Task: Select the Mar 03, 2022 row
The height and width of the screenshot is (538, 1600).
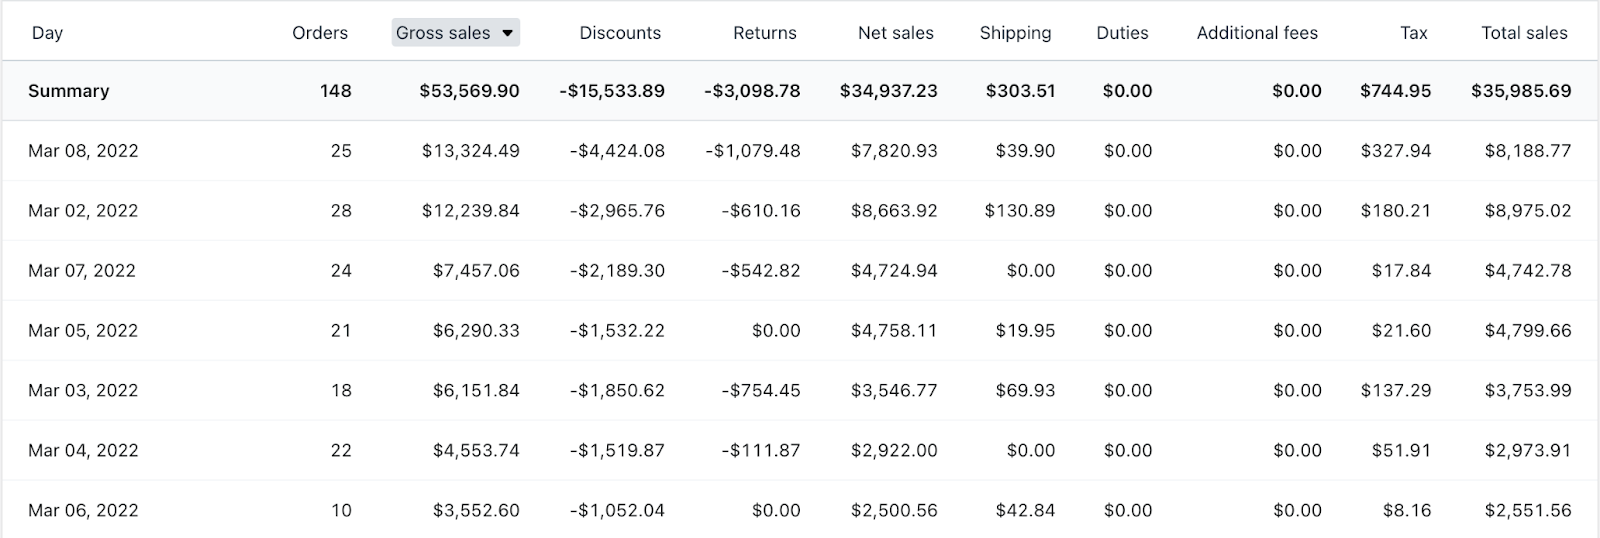Action: click(x=83, y=391)
